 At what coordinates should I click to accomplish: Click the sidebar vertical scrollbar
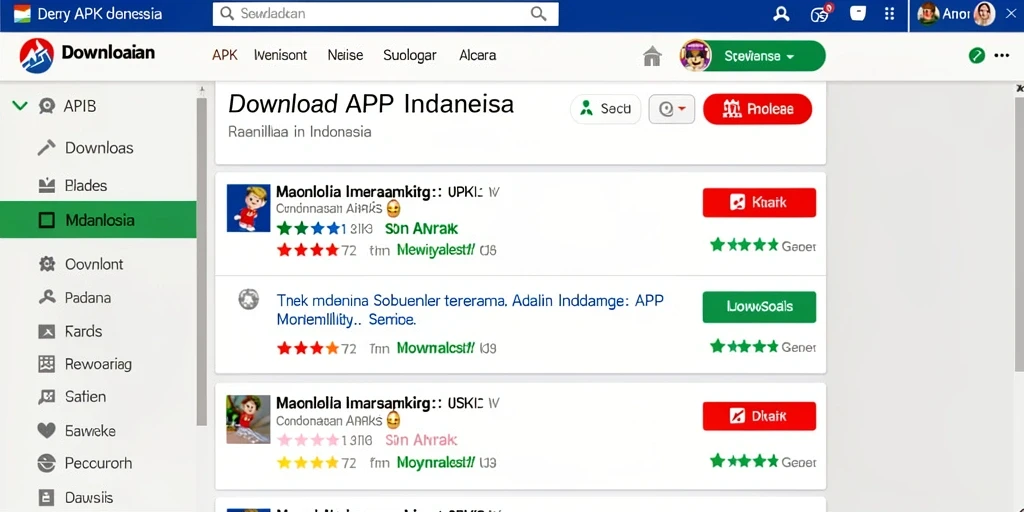tap(202, 261)
